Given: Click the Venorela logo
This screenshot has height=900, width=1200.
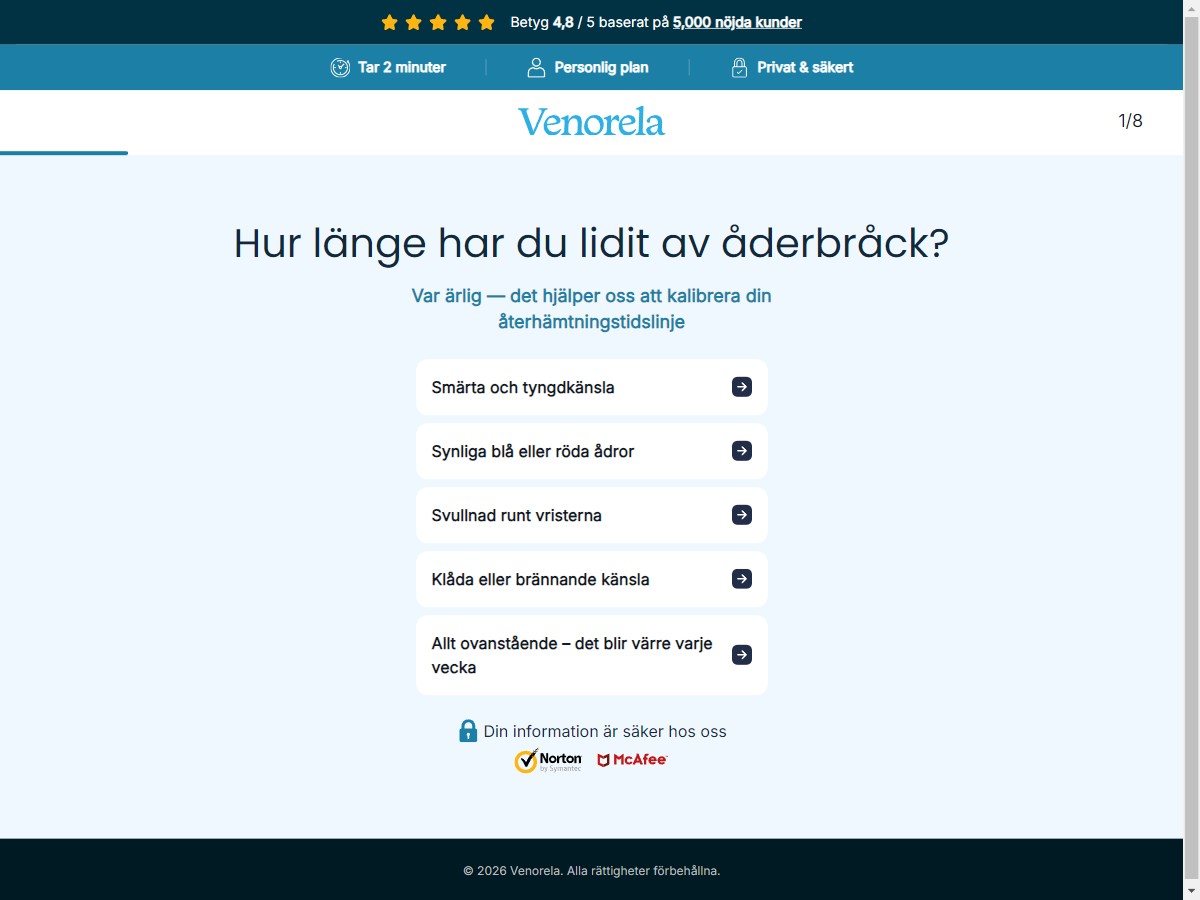Looking at the screenshot, I should 591,122.
